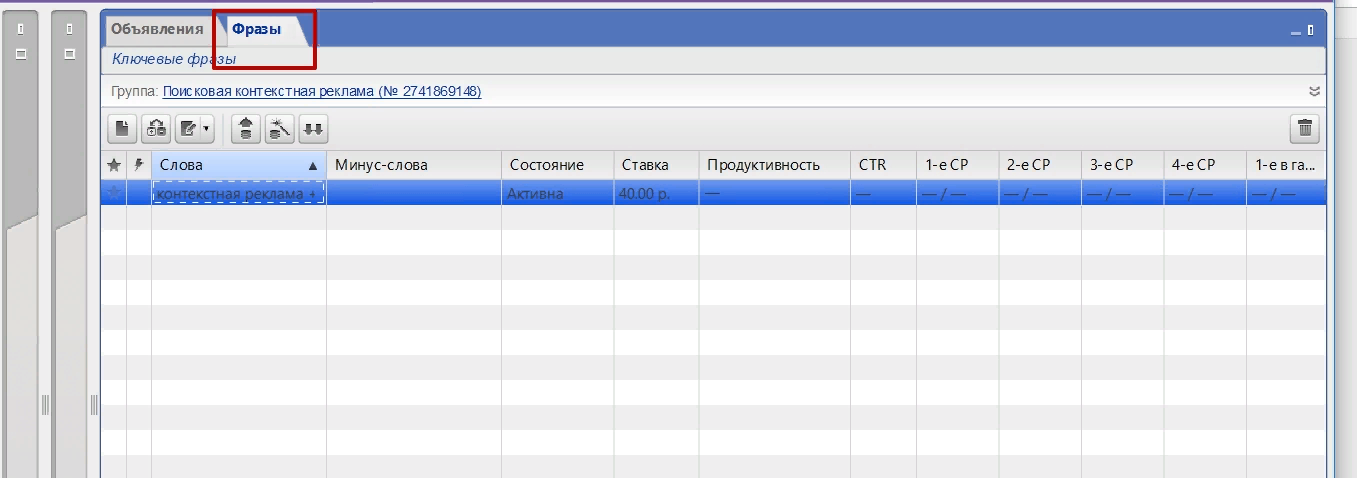Image resolution: width=1357 pixels, height=478 pixels.
Task: Click the restore icon in the panel title bar
Action: [1311, 31]
